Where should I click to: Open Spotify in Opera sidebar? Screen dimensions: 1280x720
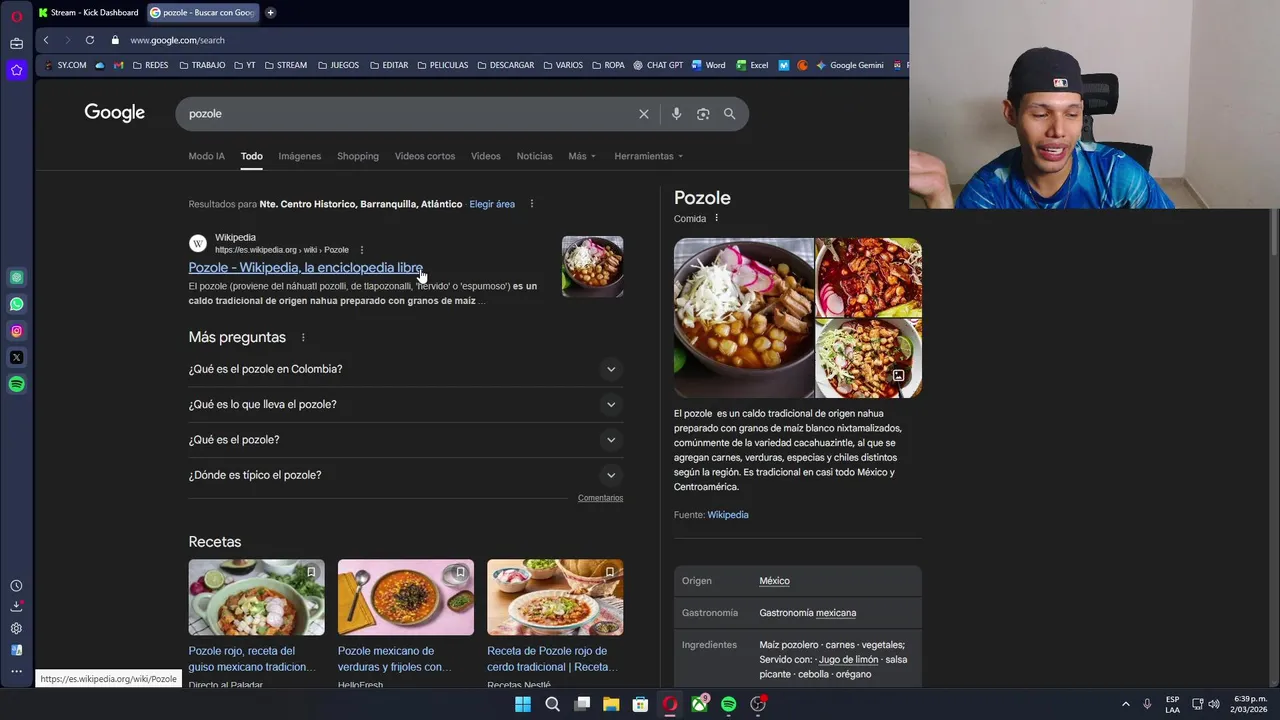(x=16, y=384)
